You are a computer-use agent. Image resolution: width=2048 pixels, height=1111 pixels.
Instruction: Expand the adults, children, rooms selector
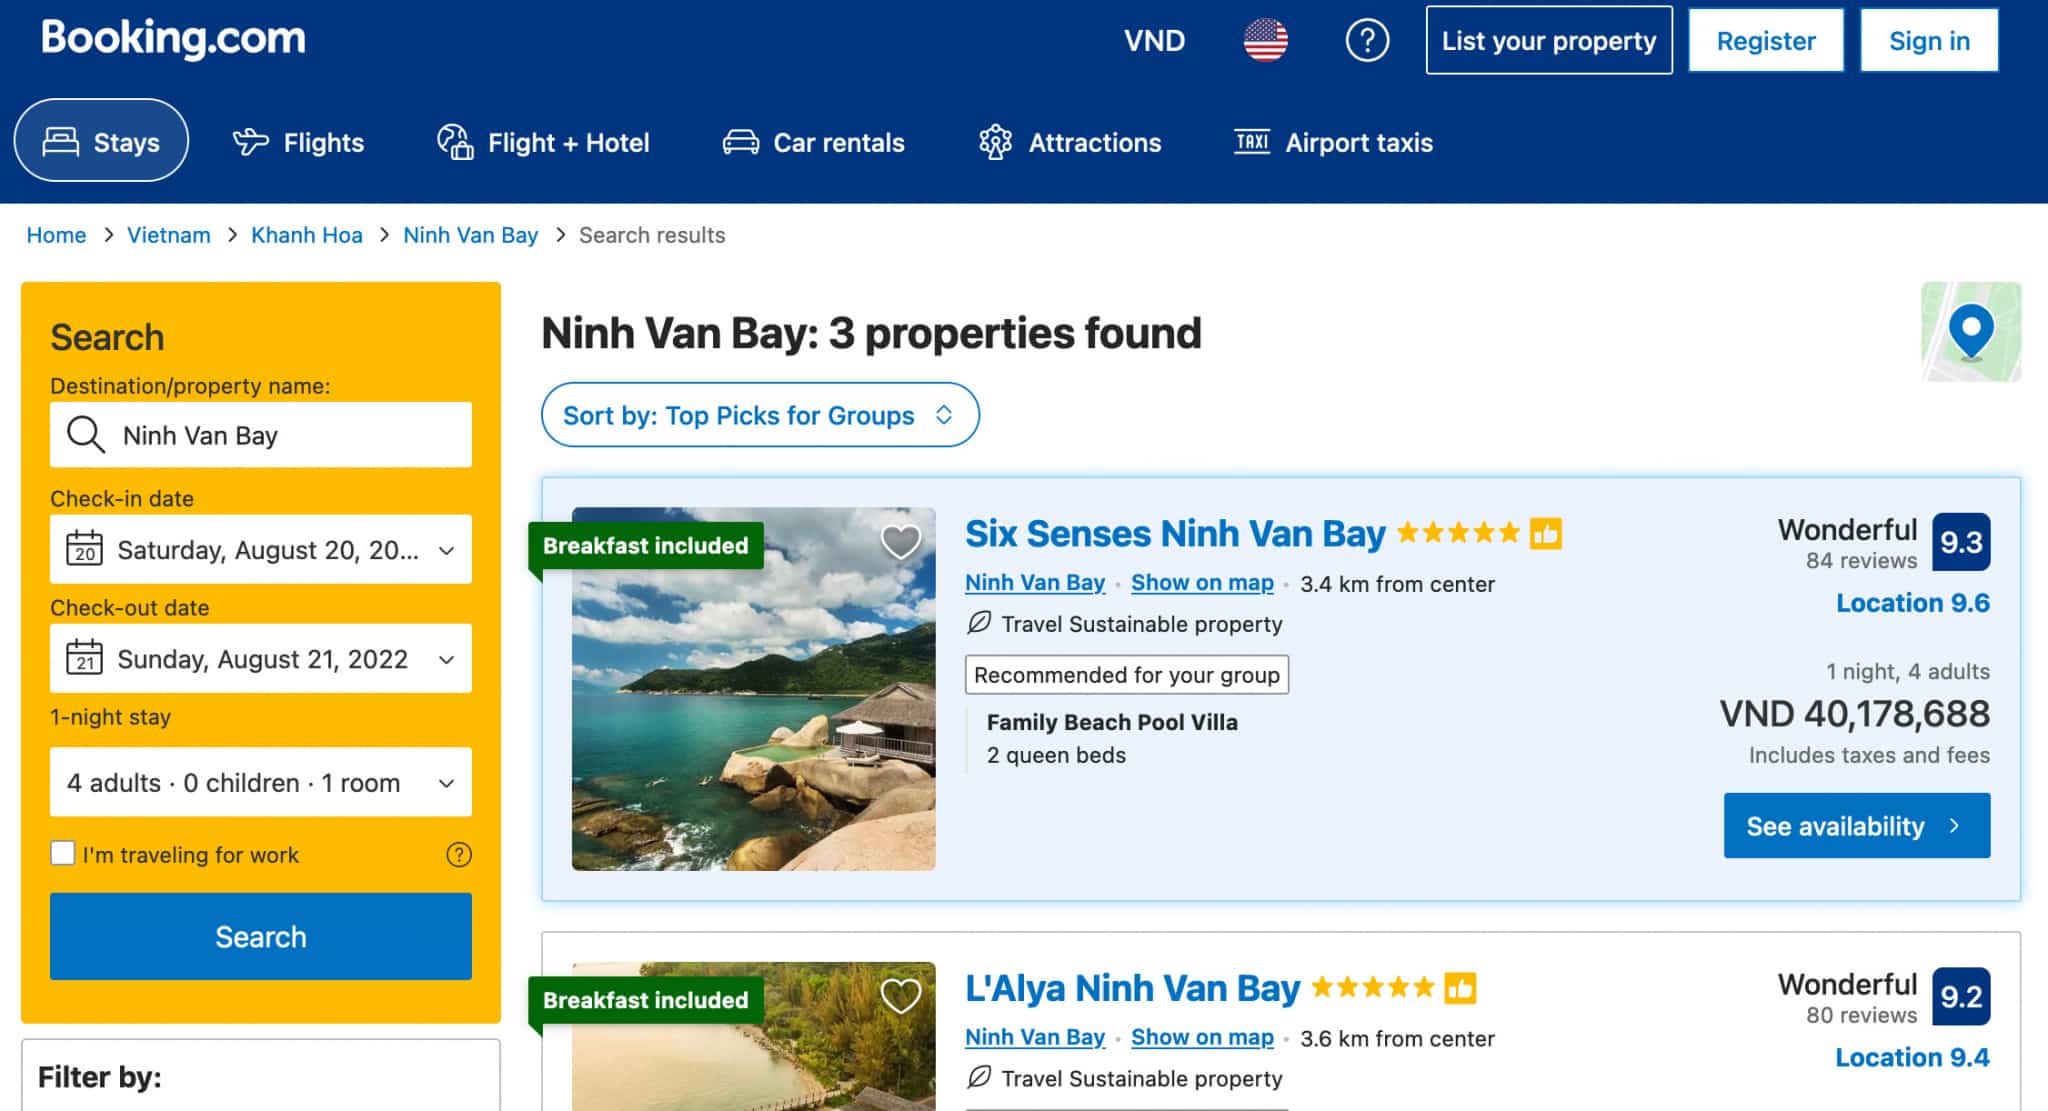(x=260, y=782)
